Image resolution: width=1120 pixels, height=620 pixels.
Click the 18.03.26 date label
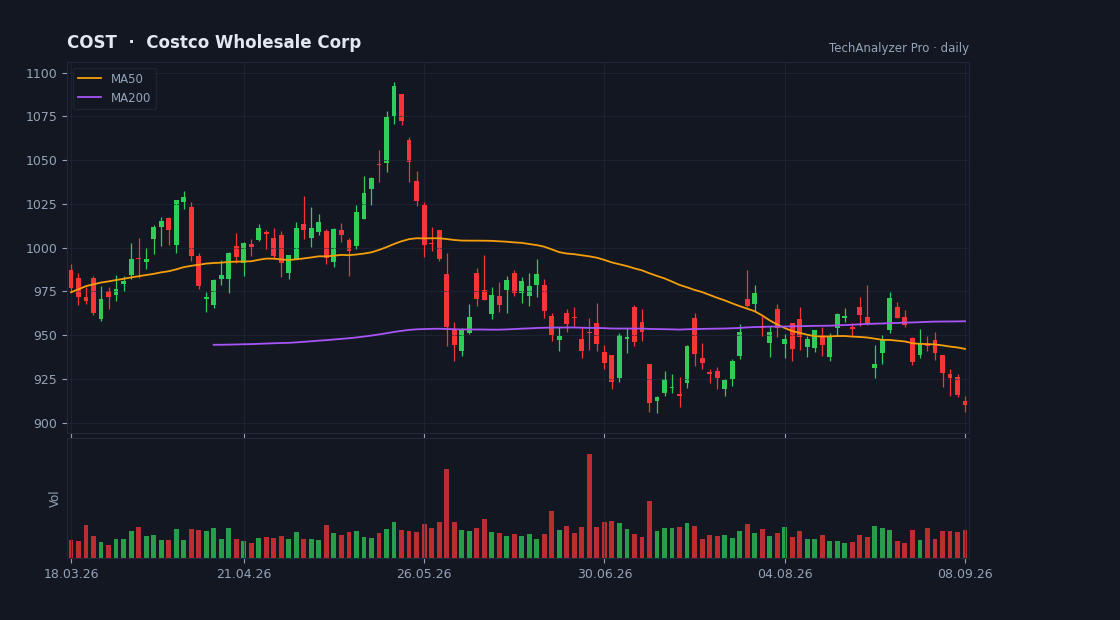pyautogui.click(x=71, y=574)
